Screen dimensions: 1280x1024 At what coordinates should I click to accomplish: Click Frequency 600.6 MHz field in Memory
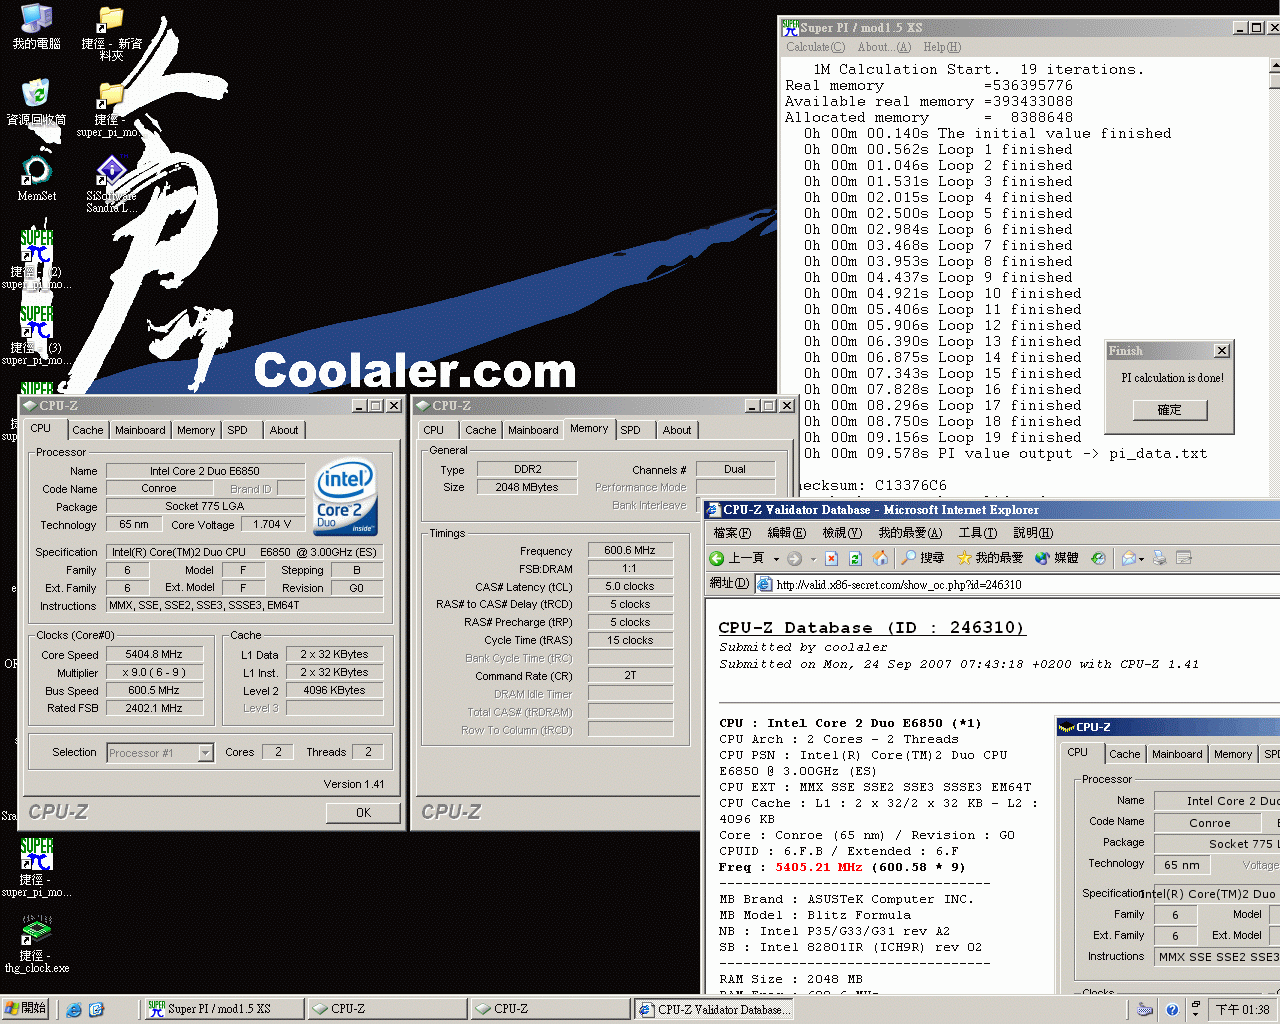[x=630, y=551]
